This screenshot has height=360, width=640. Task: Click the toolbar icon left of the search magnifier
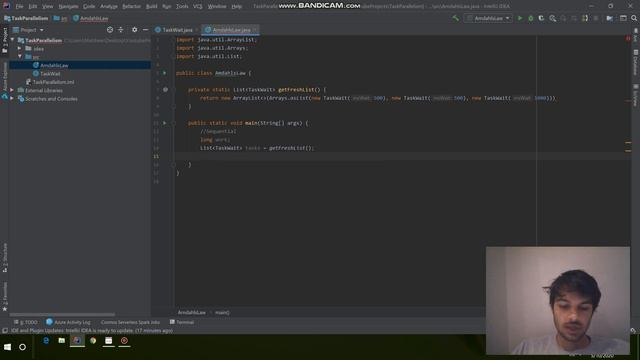coord(623,18)
